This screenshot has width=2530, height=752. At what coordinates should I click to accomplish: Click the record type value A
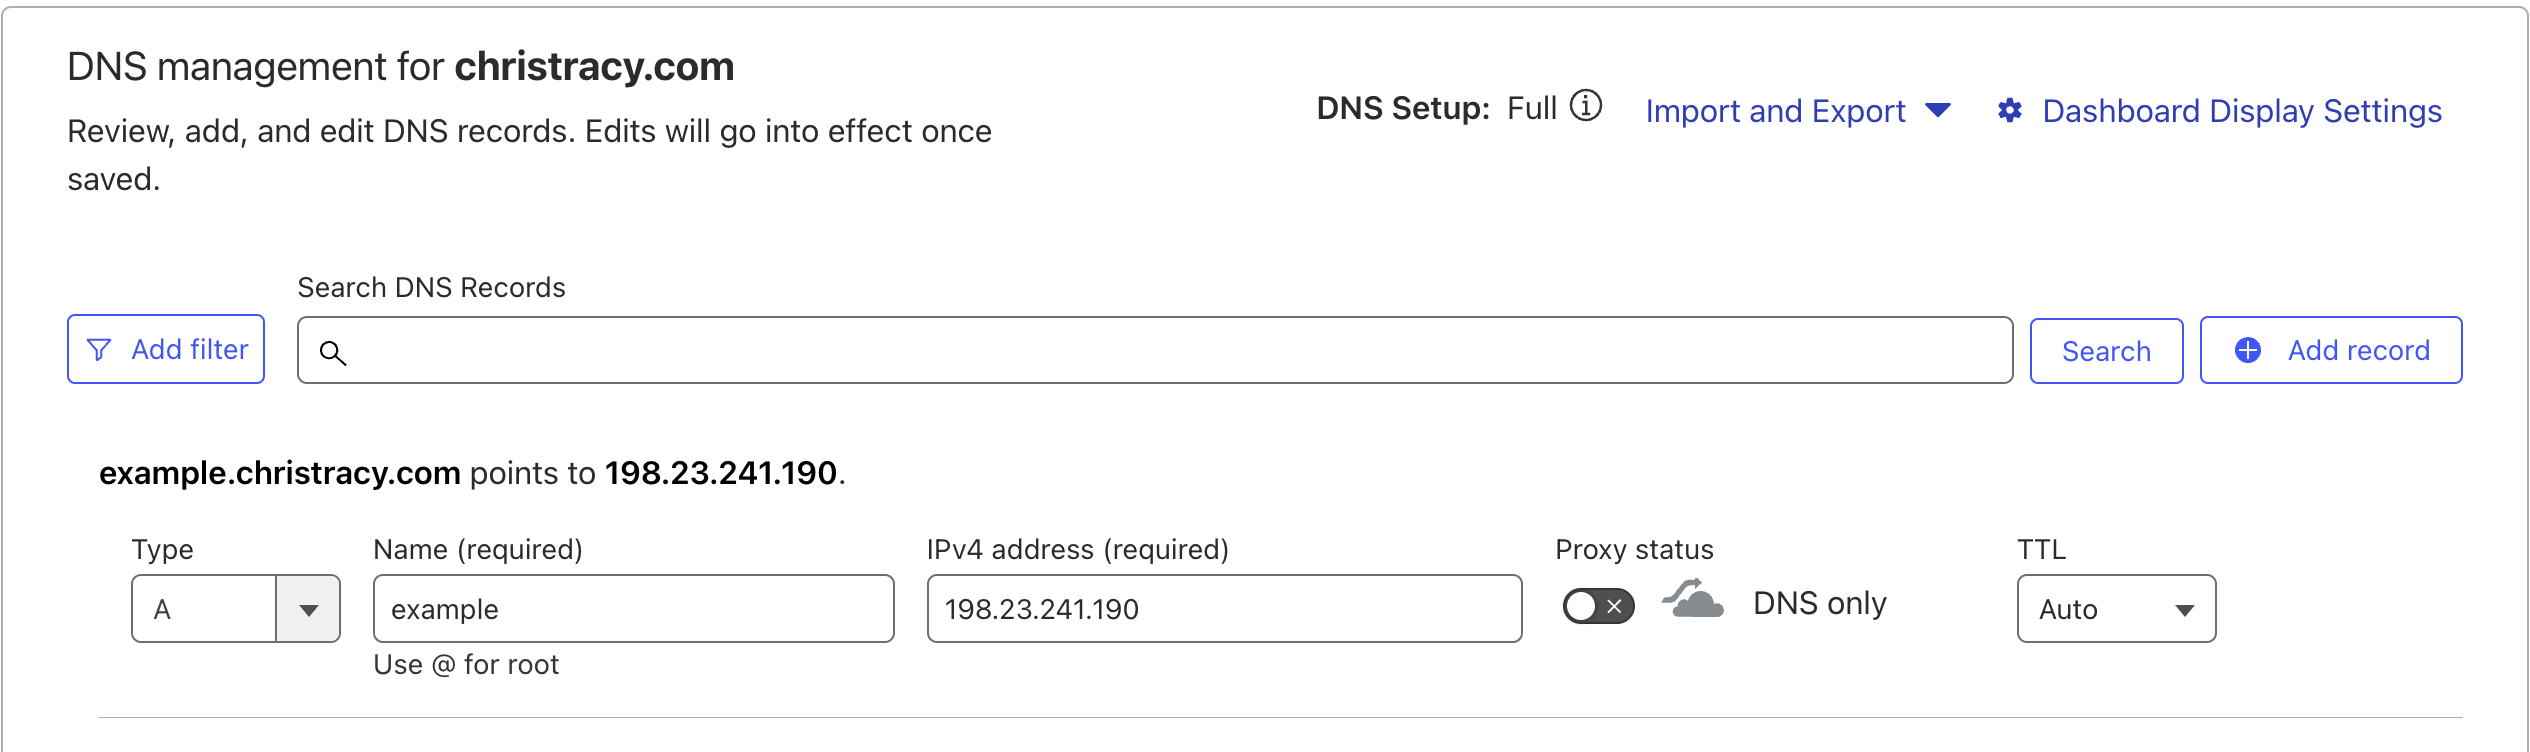tap(162, 609)
